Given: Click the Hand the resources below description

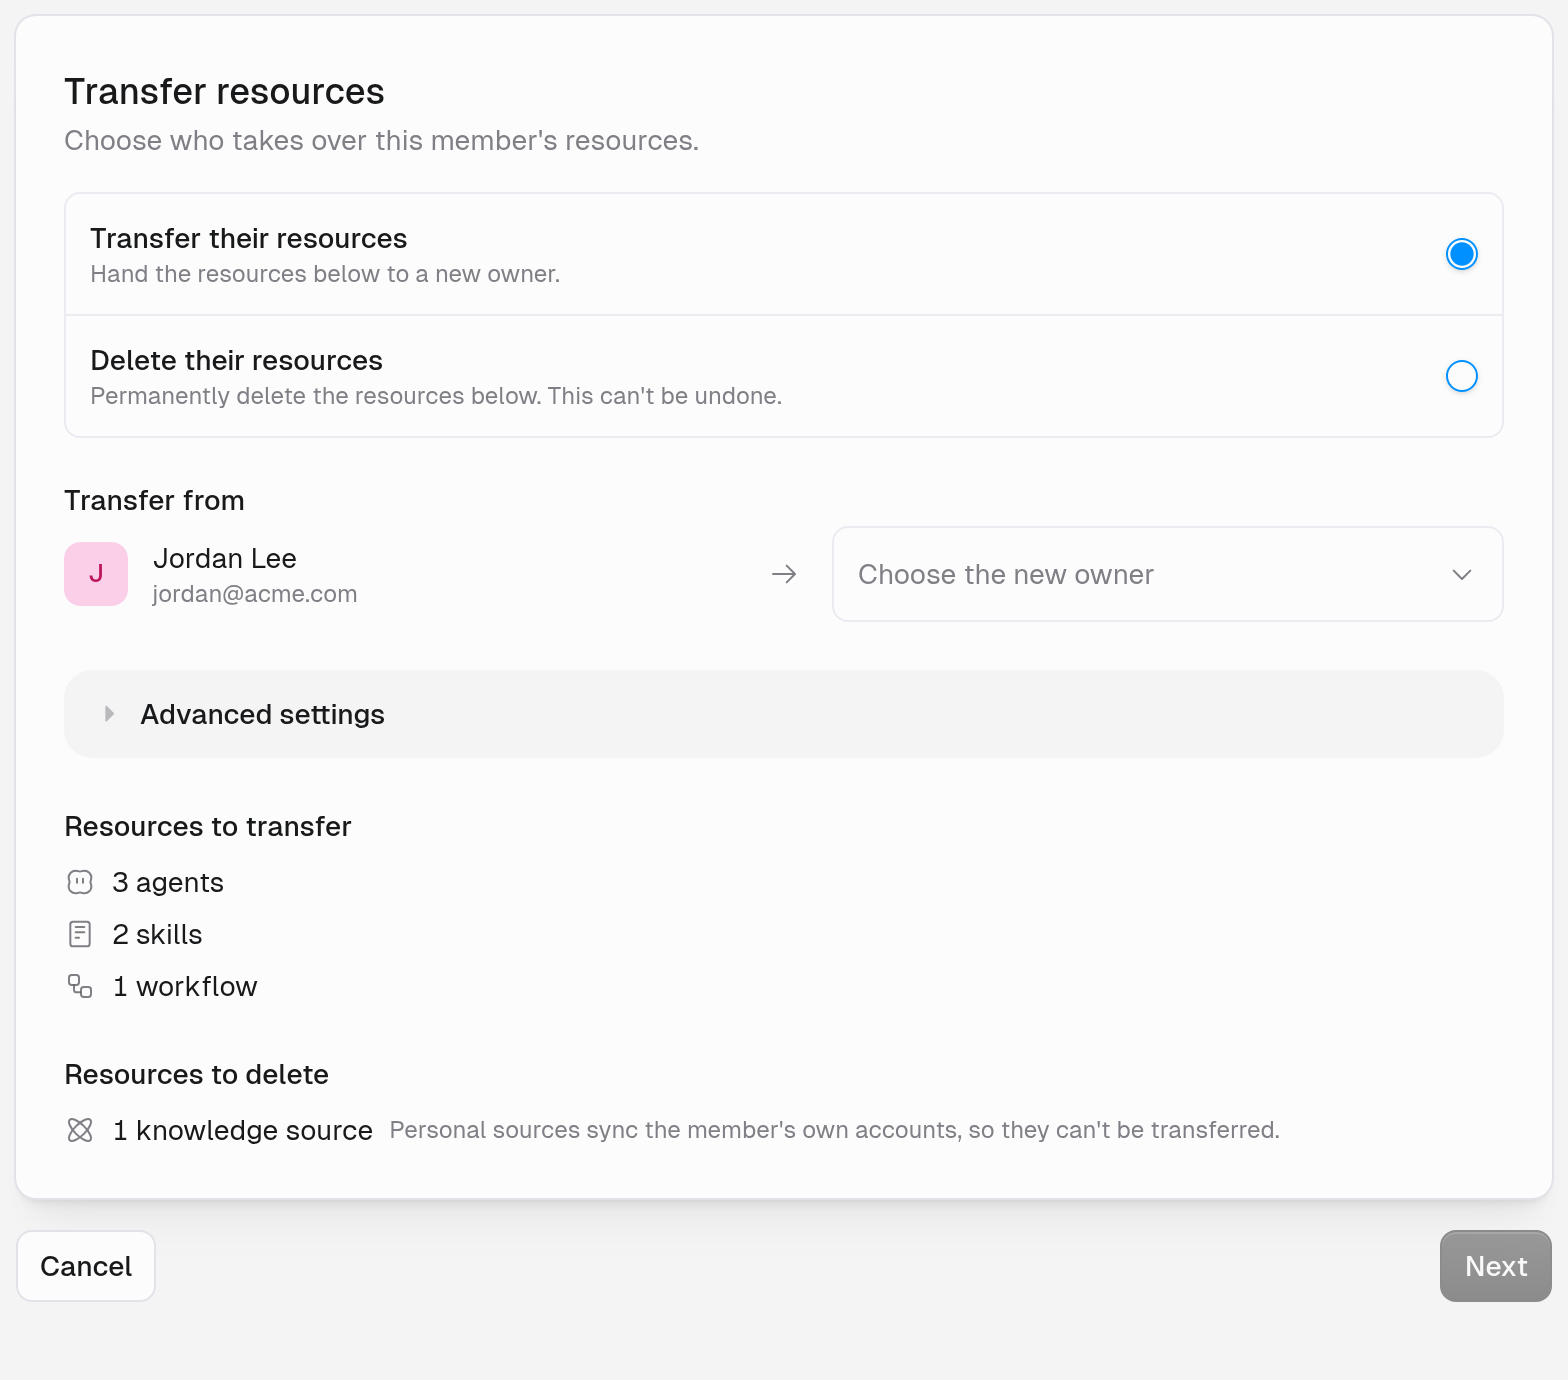Looking at the screenshot, I should click(325, 274).
